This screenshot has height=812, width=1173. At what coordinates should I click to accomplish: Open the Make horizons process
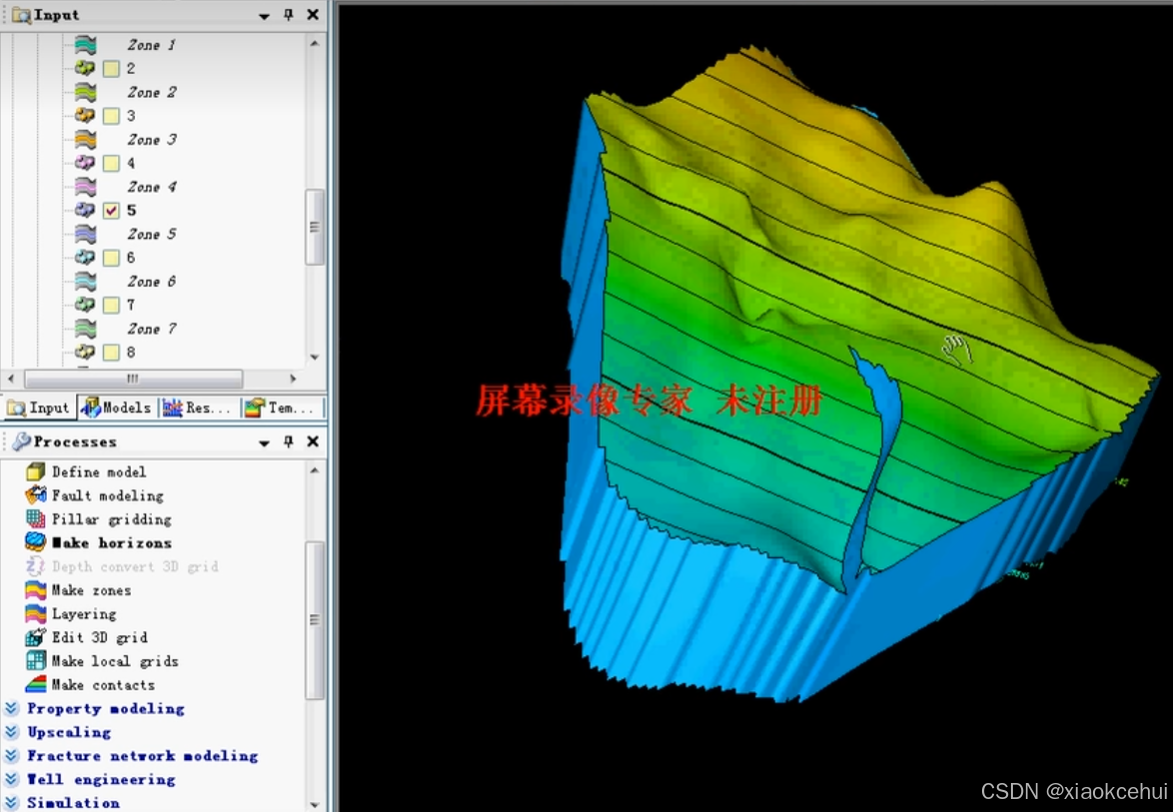(111, 543)
